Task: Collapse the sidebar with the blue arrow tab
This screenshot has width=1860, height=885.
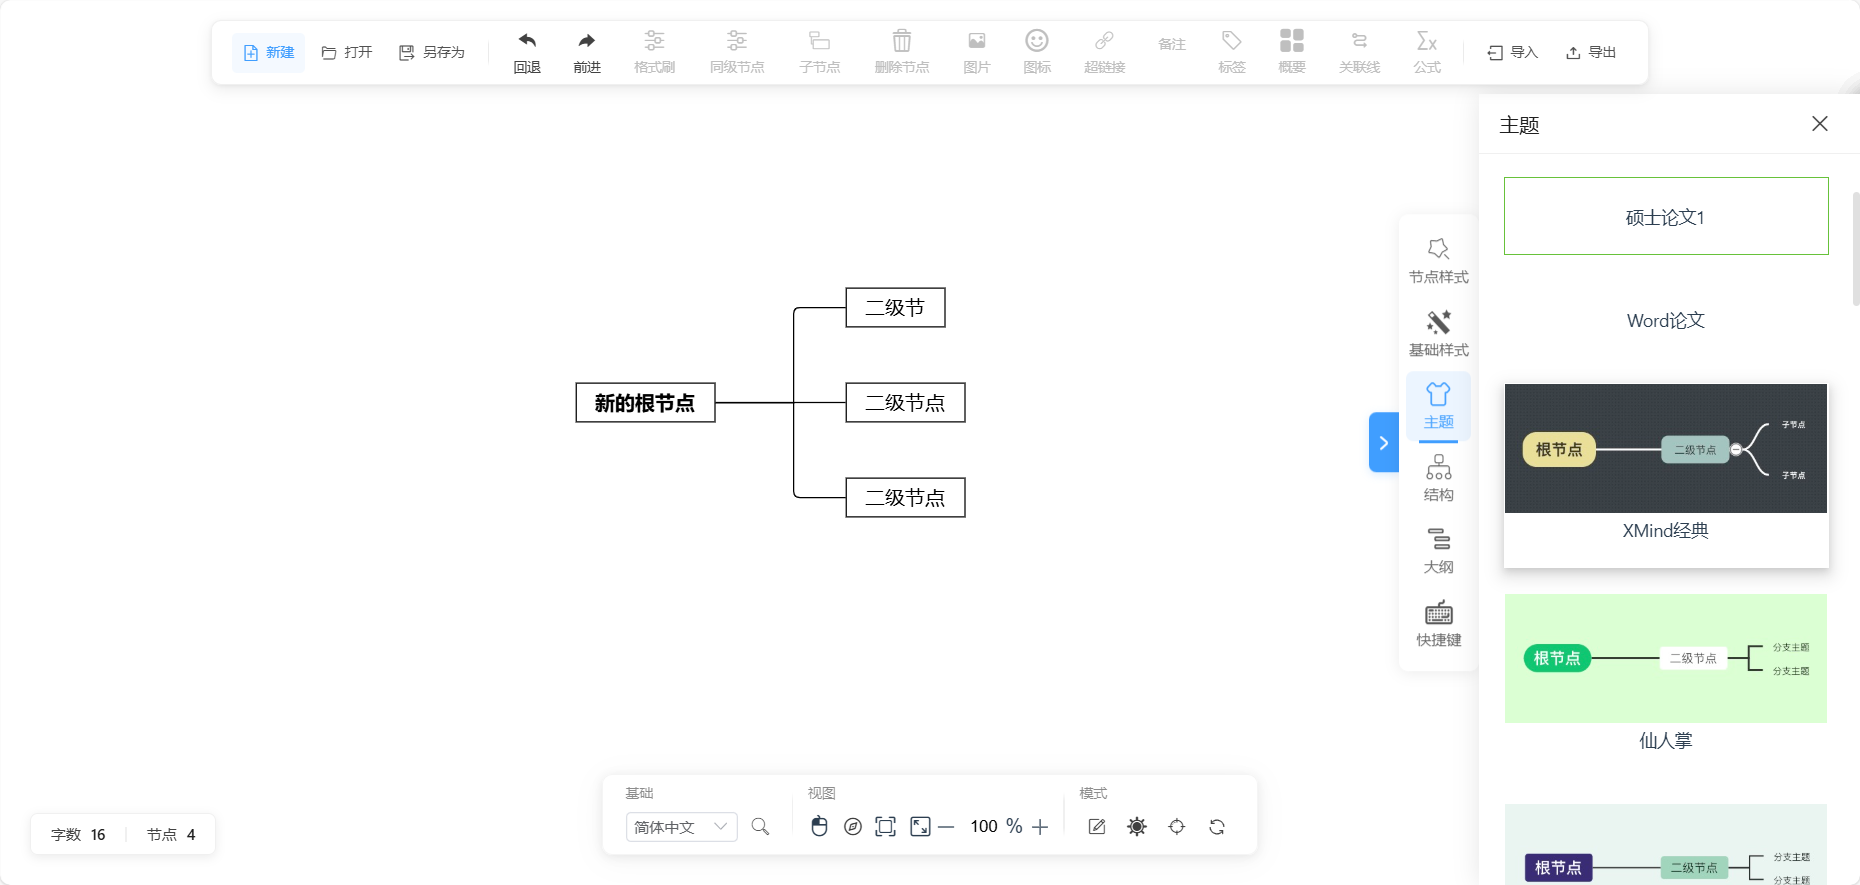Action: click(x=1383, y=443)
